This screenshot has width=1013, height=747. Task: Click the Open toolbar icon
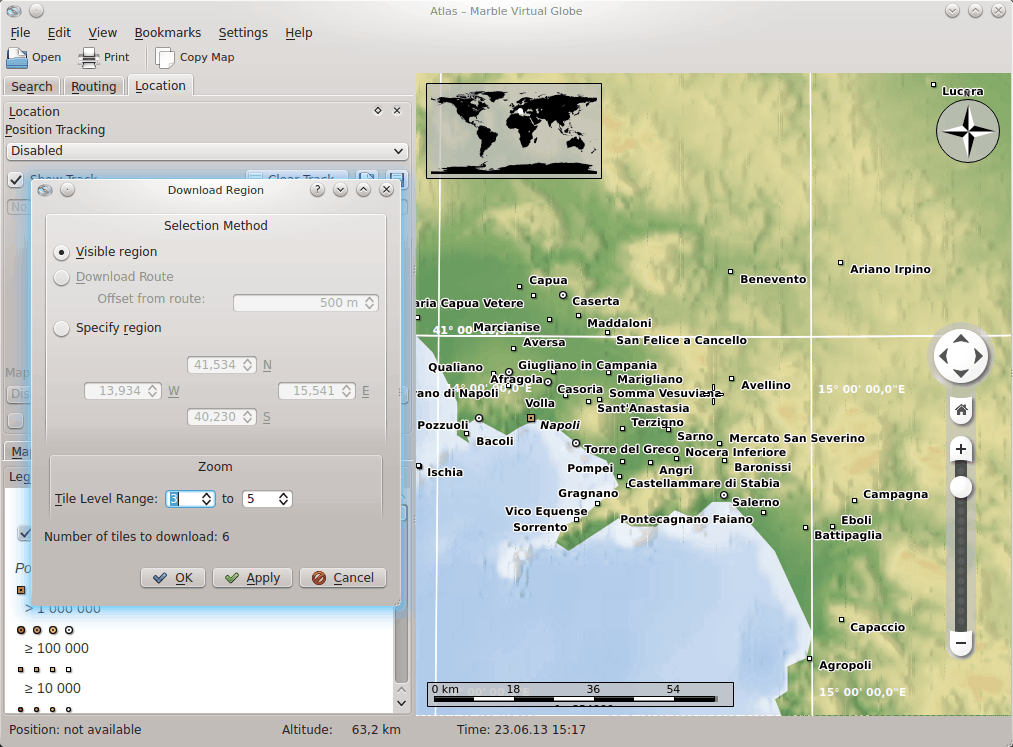coord(17,57)
